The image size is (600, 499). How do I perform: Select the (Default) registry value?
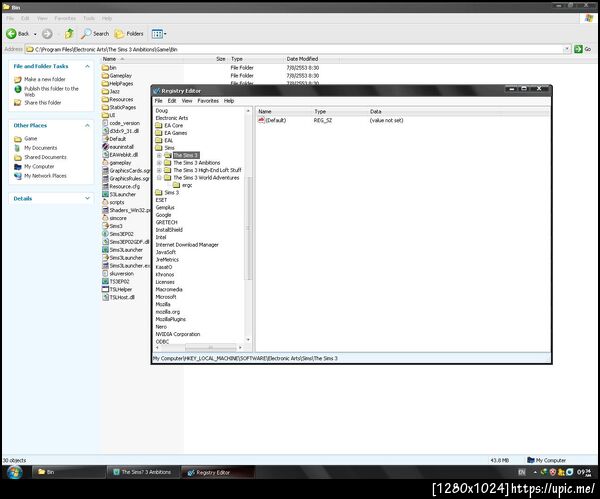[x=272, y=120]
